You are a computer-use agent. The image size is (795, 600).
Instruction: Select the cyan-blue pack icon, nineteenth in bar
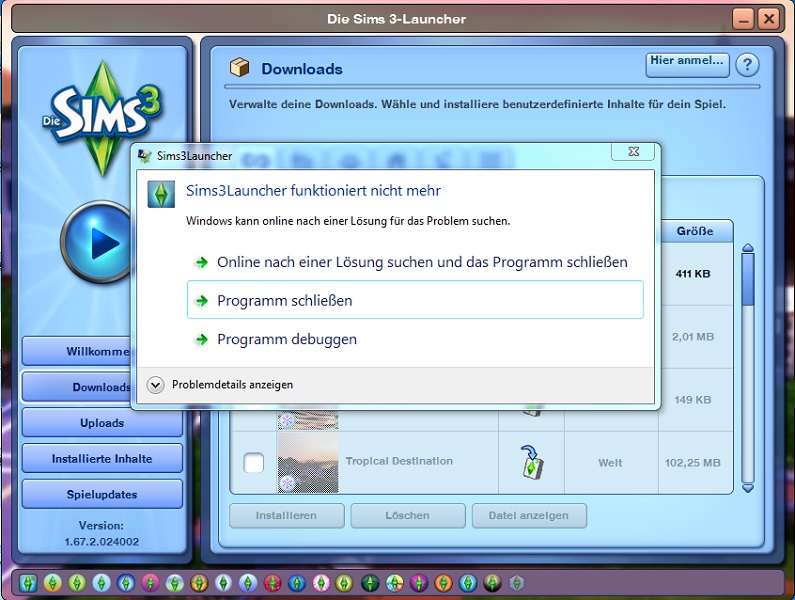pyautogui.click(x=467, y=583)
